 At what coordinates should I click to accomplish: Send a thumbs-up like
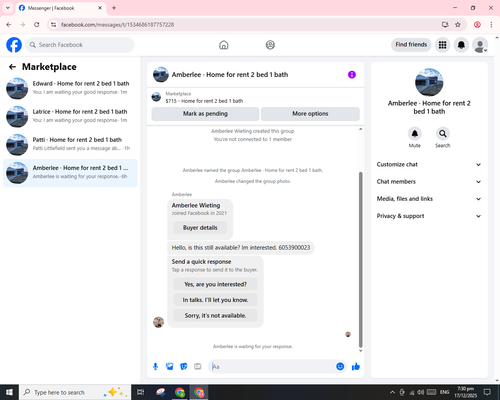[x=356, y=367]
